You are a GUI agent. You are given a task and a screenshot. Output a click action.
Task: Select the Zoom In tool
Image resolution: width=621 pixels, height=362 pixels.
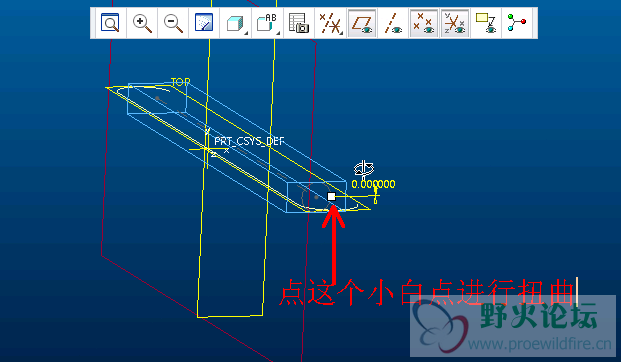click(142, 23)
